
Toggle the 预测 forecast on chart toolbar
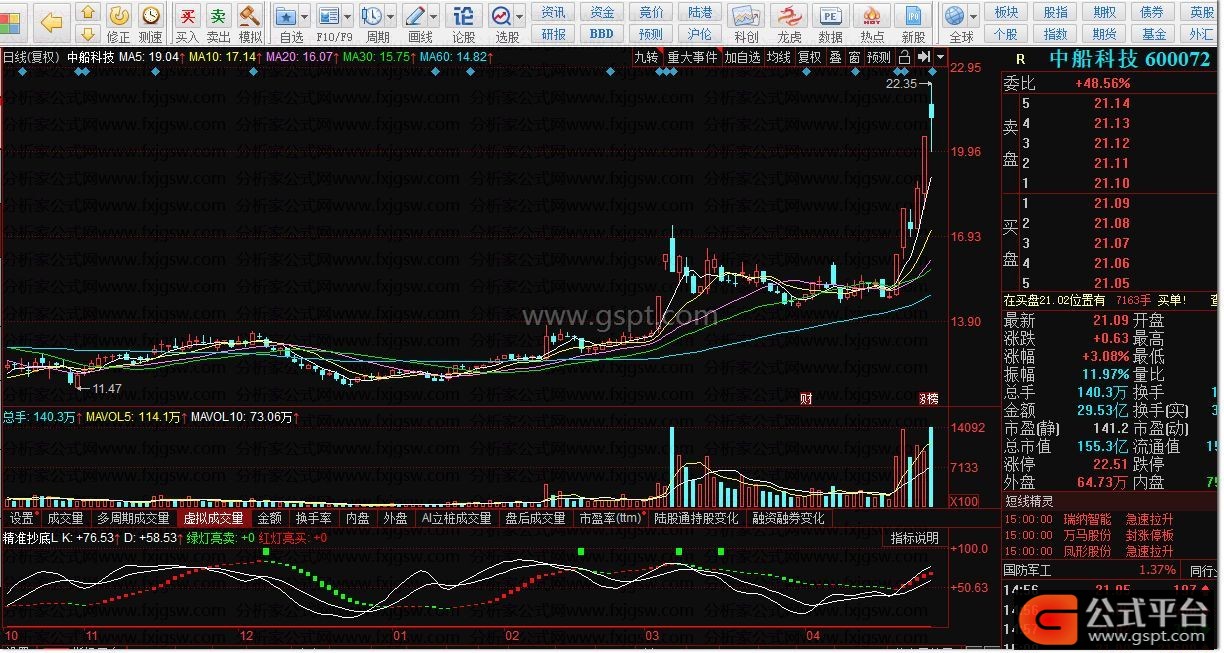(x=878, y=57)
